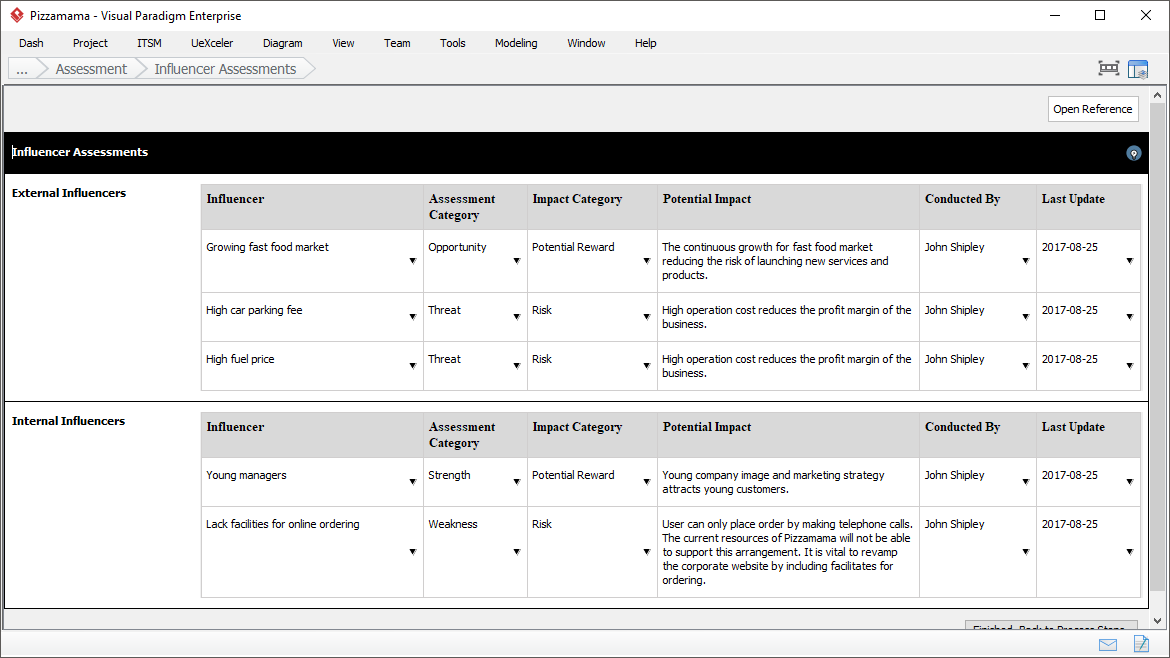Click the '...' breadcrumb to show parent levels
Screen dimensions: 1170x658
tap(22, 69)
